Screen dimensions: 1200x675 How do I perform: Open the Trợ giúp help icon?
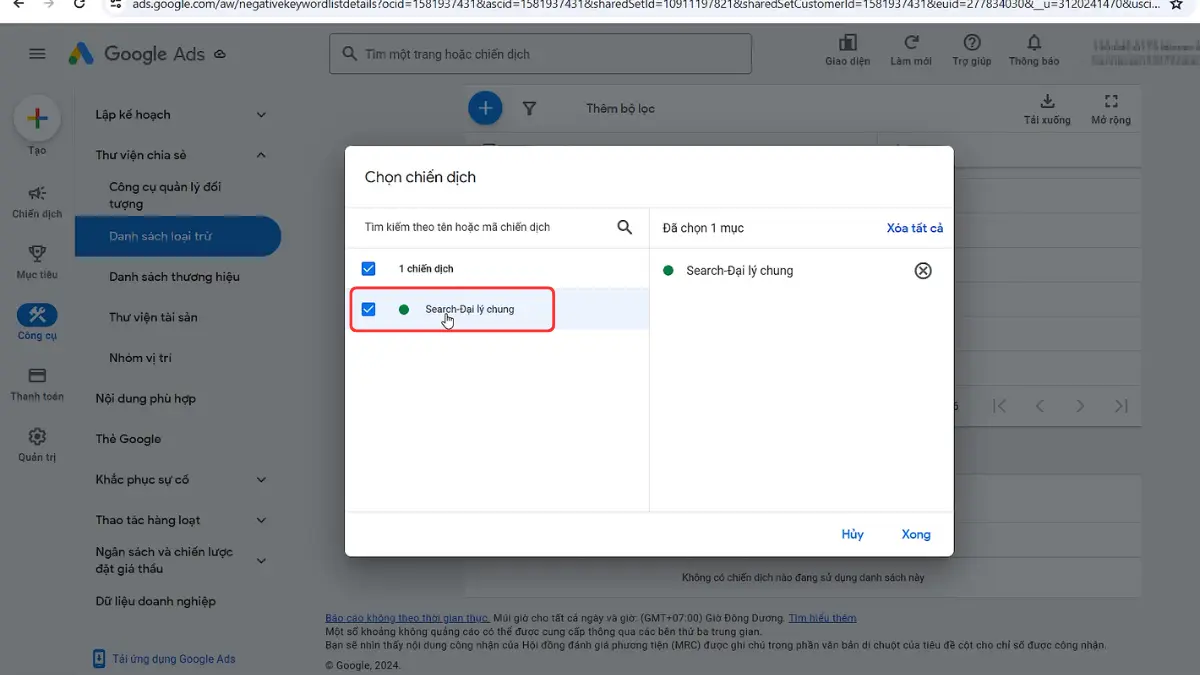971,44
